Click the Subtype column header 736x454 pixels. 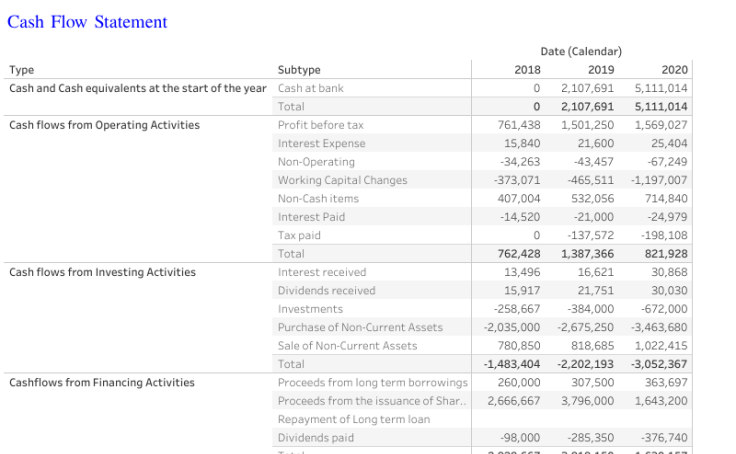[299, 70]
